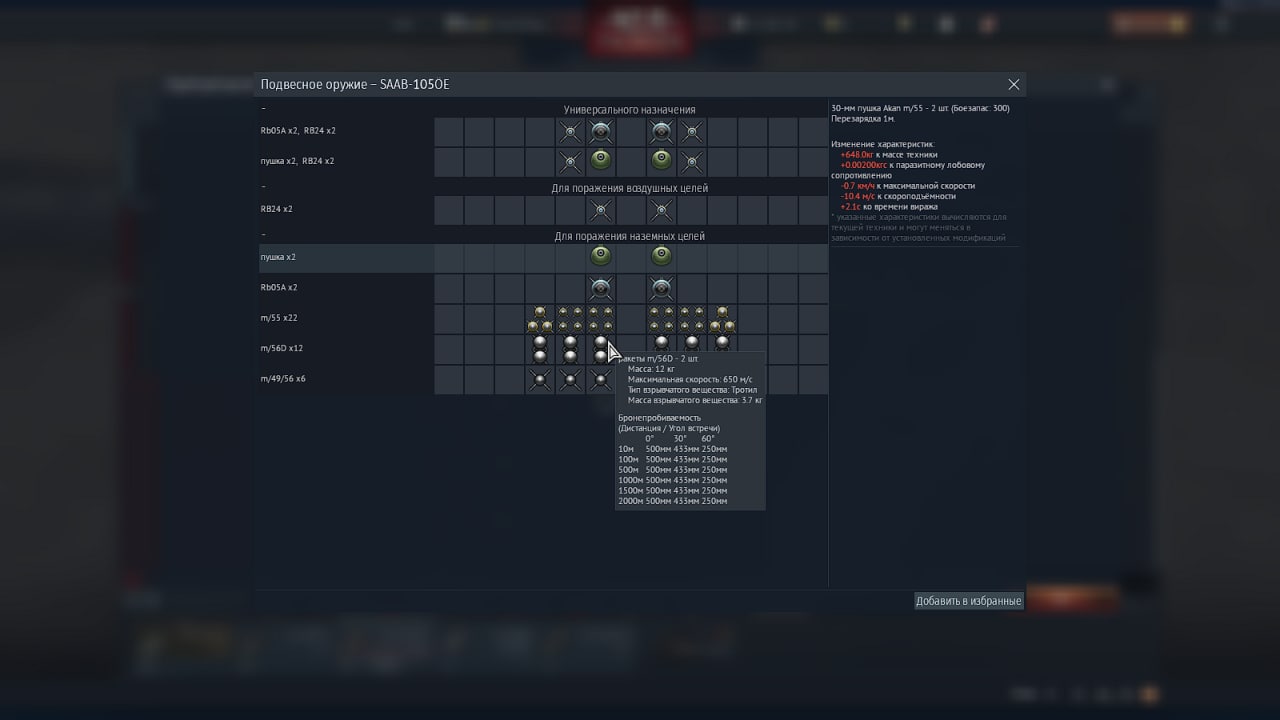1280x720 pixels.
Task: Select second-from-left m/56D rocket pair
Action: click(570, 349)
